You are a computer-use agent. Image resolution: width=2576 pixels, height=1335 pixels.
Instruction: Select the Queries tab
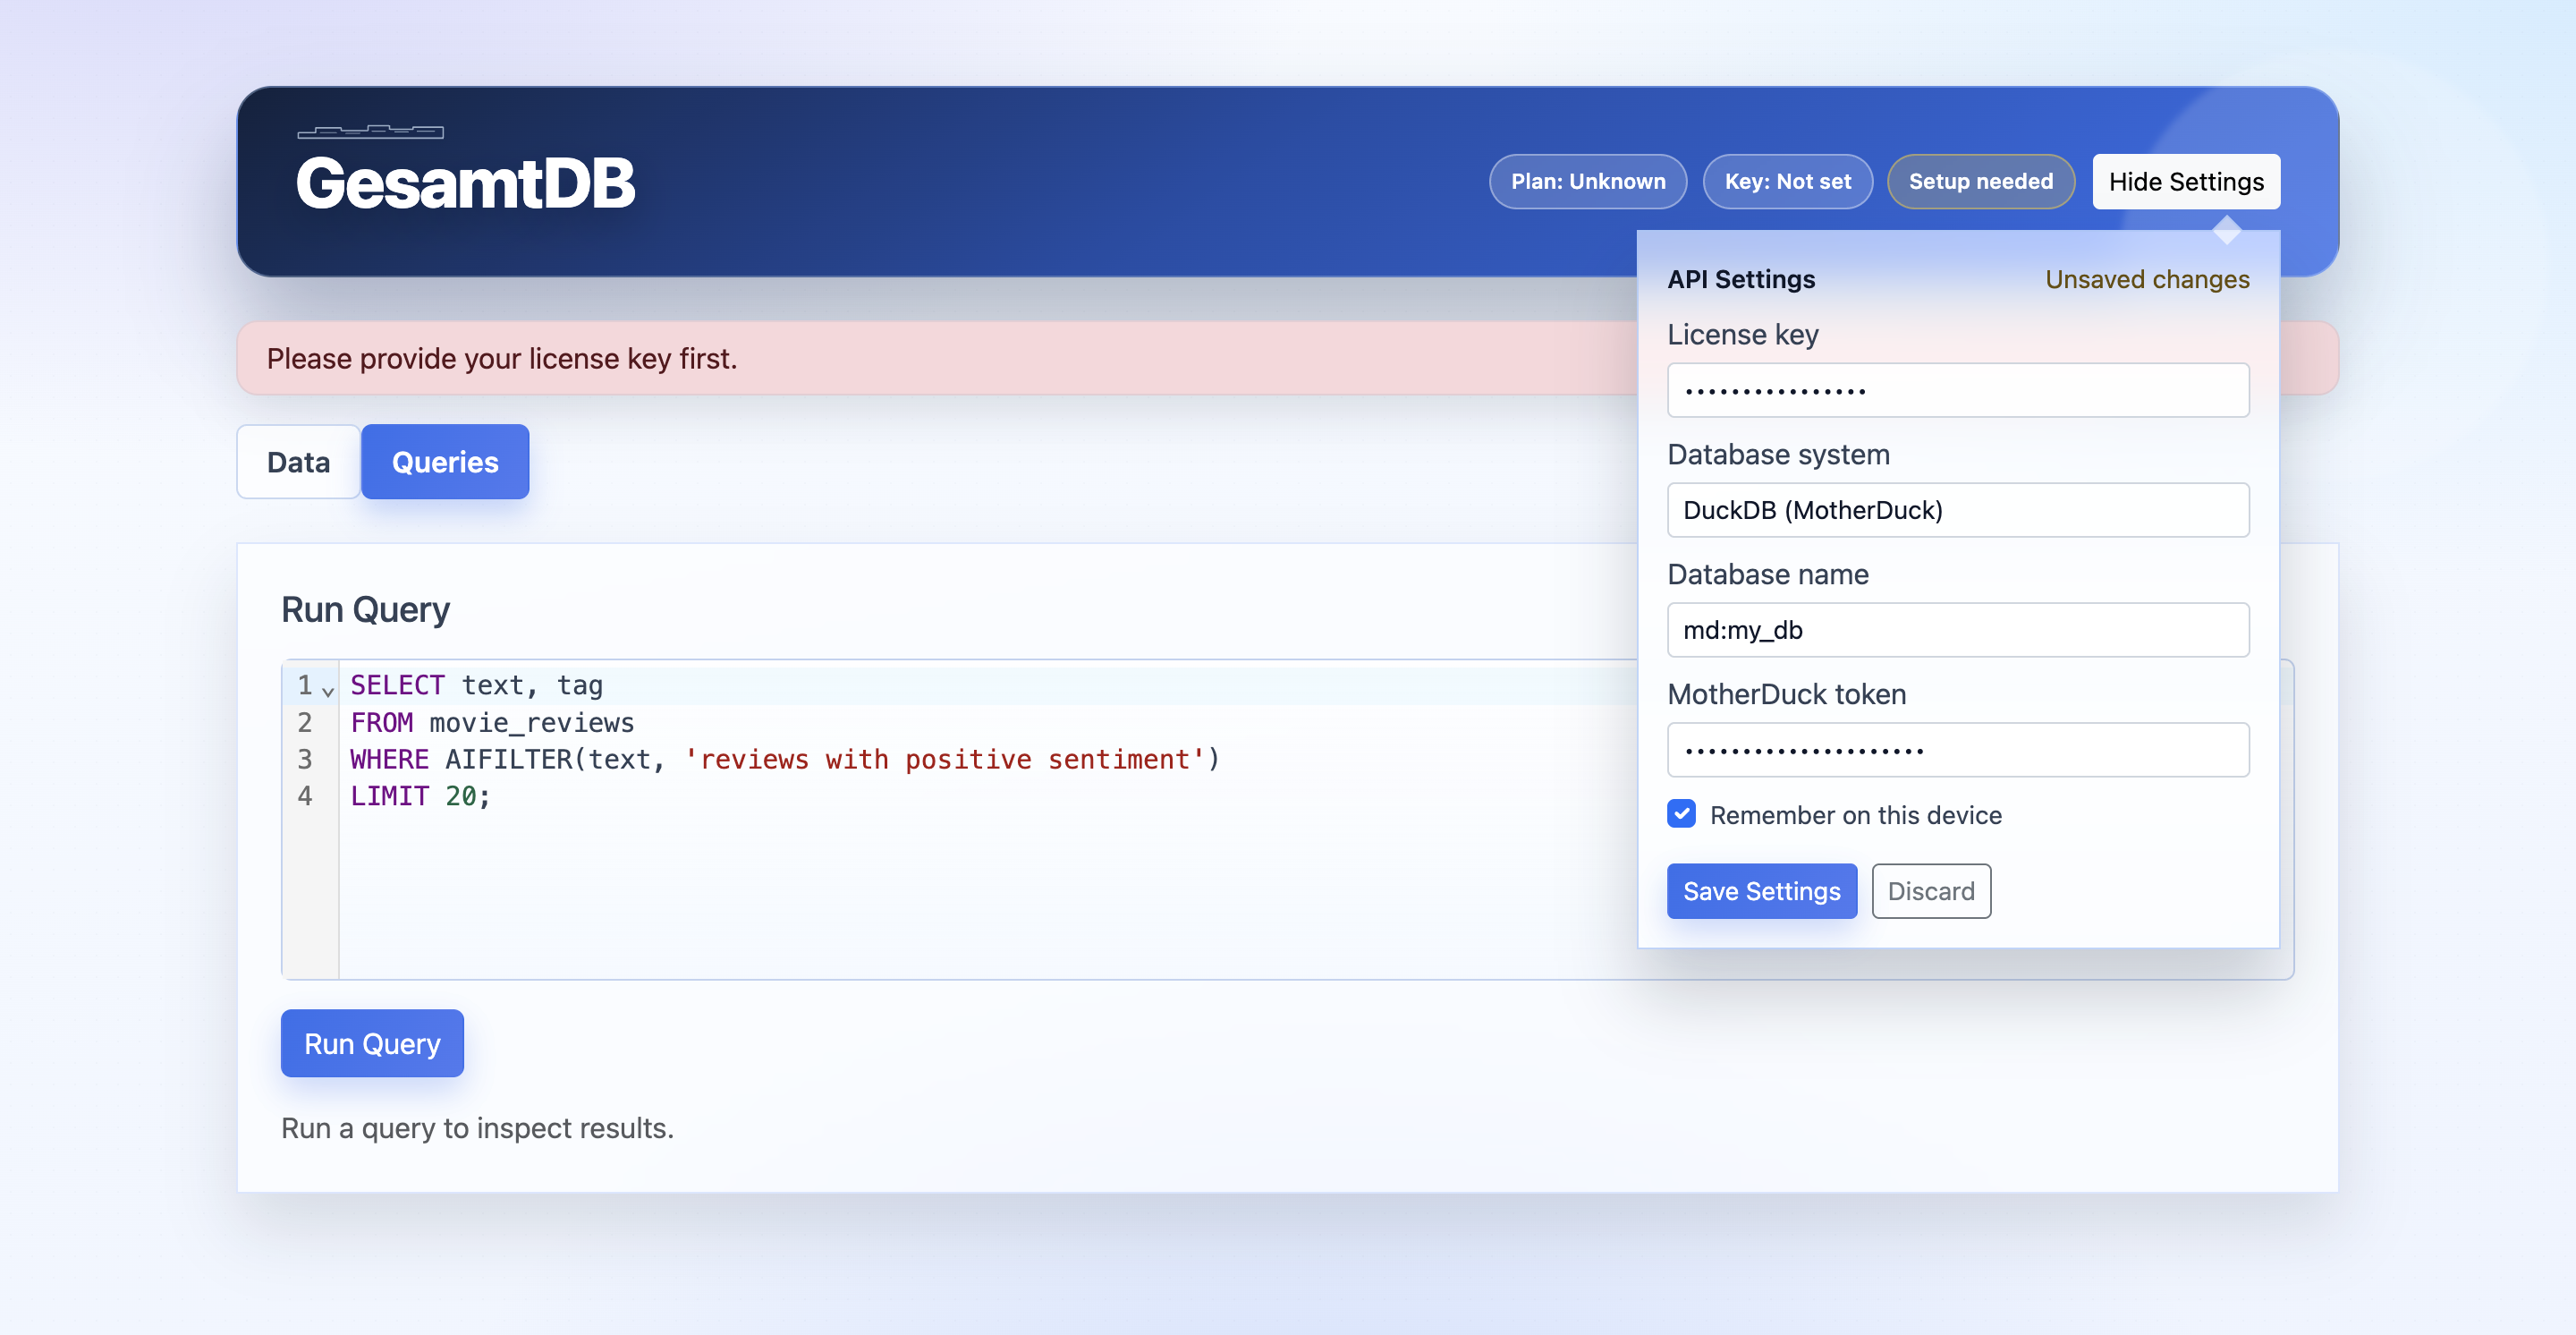coord(445,461)
